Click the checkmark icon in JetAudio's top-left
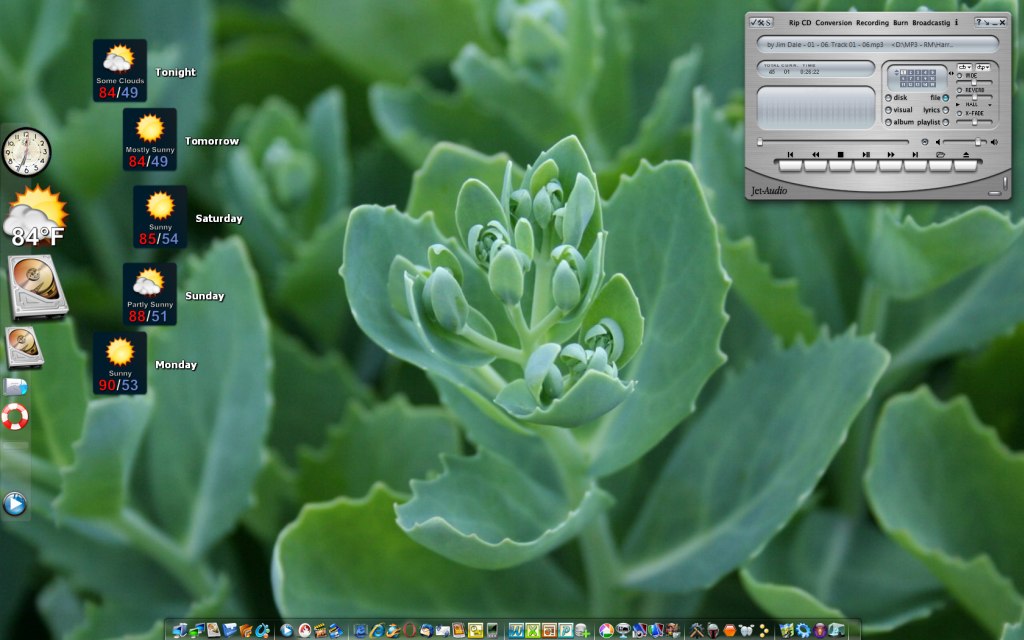The image size is (1024, 640). 754,22
